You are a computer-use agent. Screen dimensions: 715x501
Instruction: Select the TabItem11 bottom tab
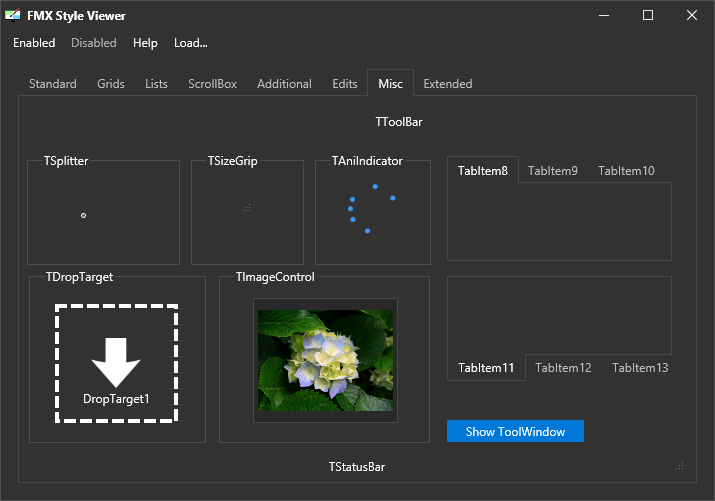[486, 367]
